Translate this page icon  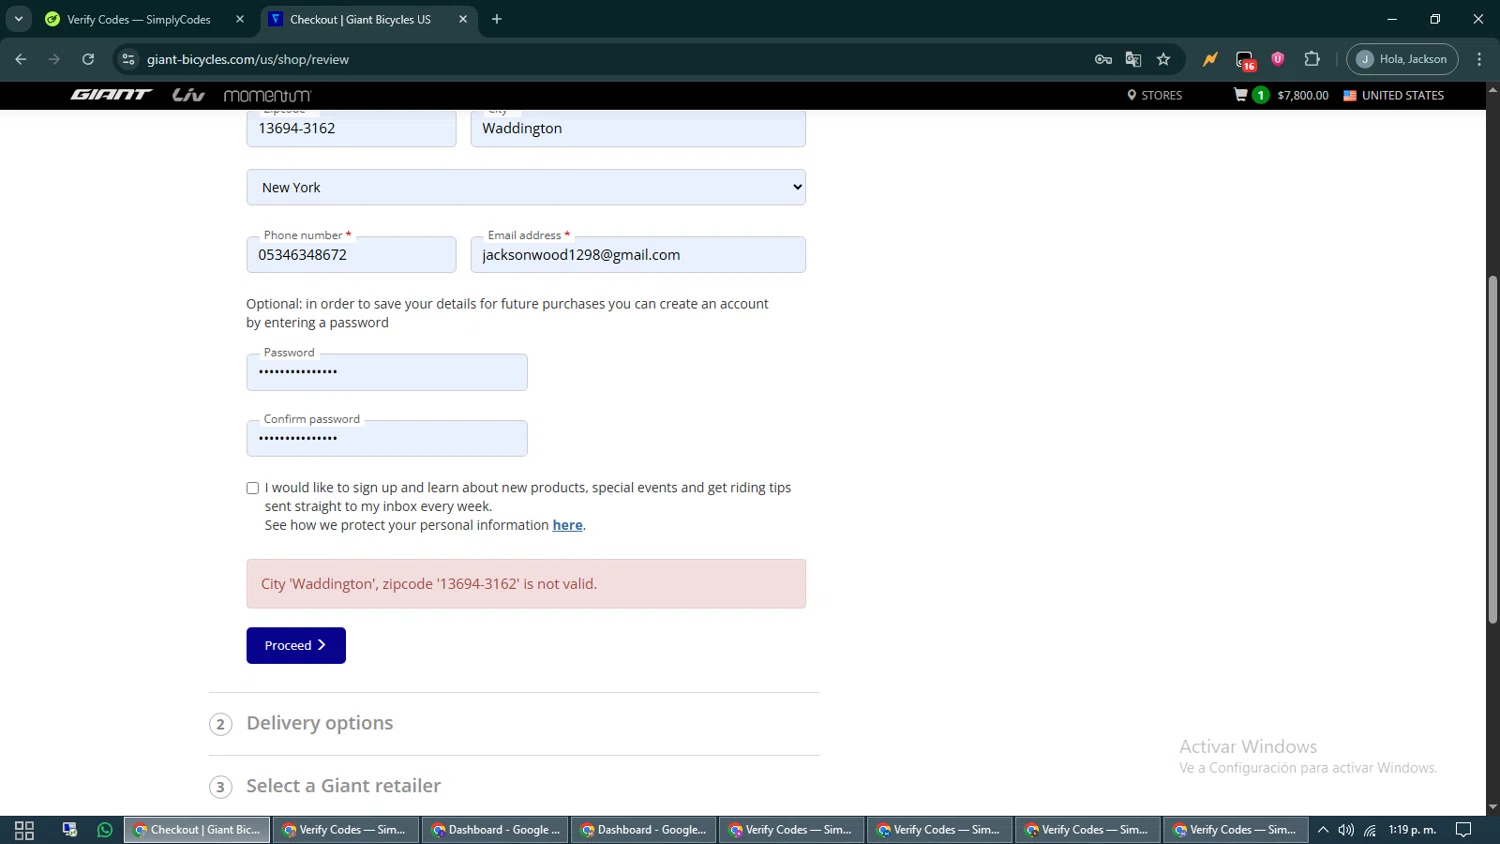[1133, 59]
